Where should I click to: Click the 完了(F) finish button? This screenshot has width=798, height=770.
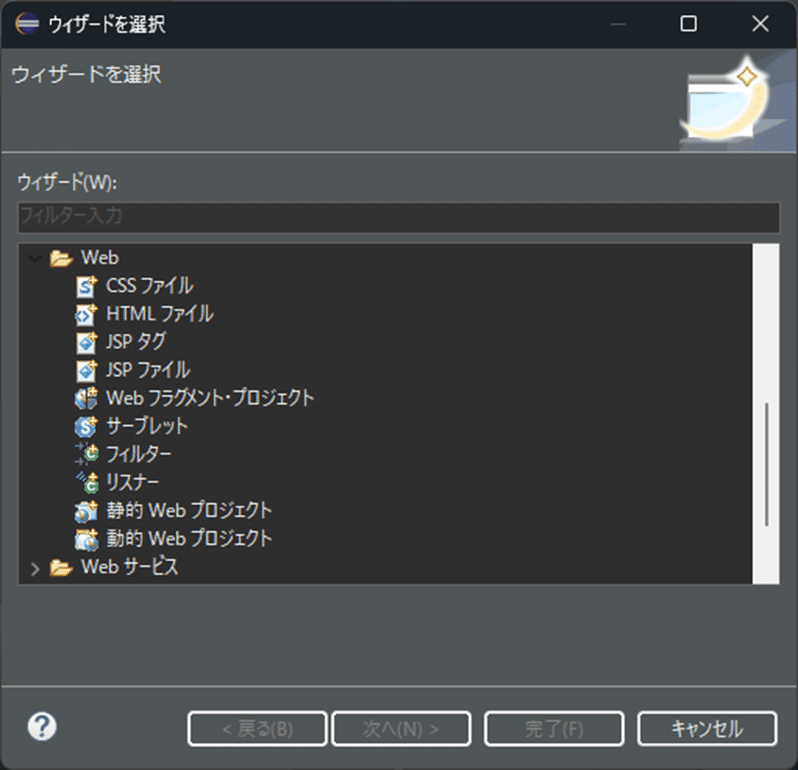(554, 729)
